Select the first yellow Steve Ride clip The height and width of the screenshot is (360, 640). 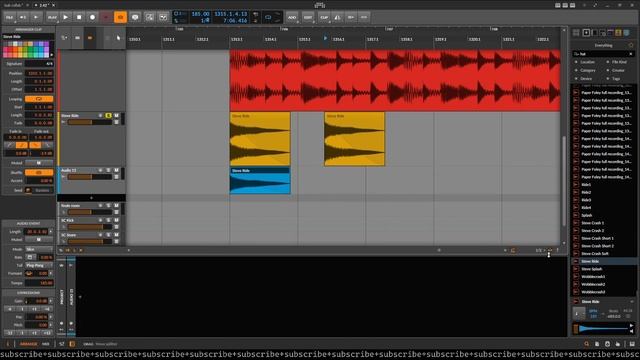[x=260, y=139]
